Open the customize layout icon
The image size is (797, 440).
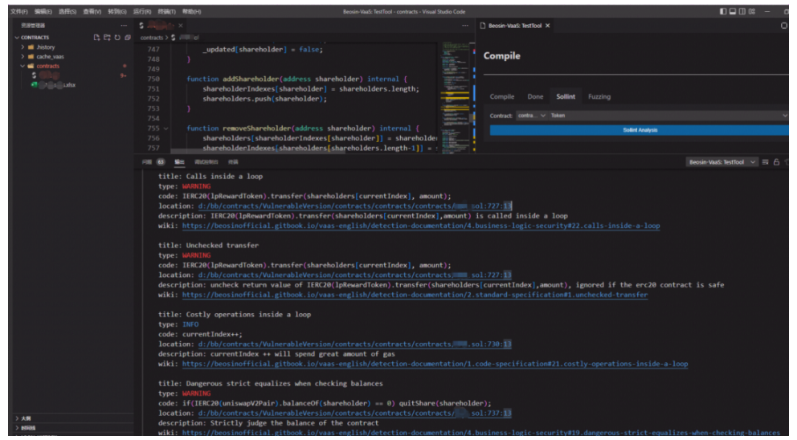[752, 11]
